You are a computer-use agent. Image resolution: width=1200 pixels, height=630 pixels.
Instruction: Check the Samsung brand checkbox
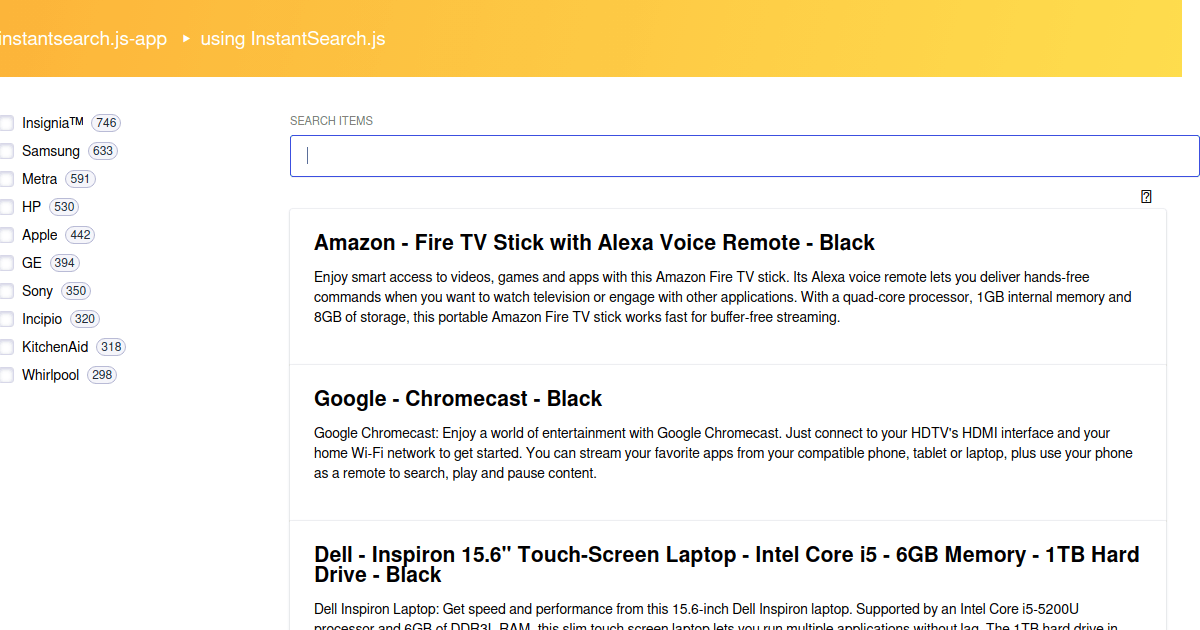click(6, 150)
